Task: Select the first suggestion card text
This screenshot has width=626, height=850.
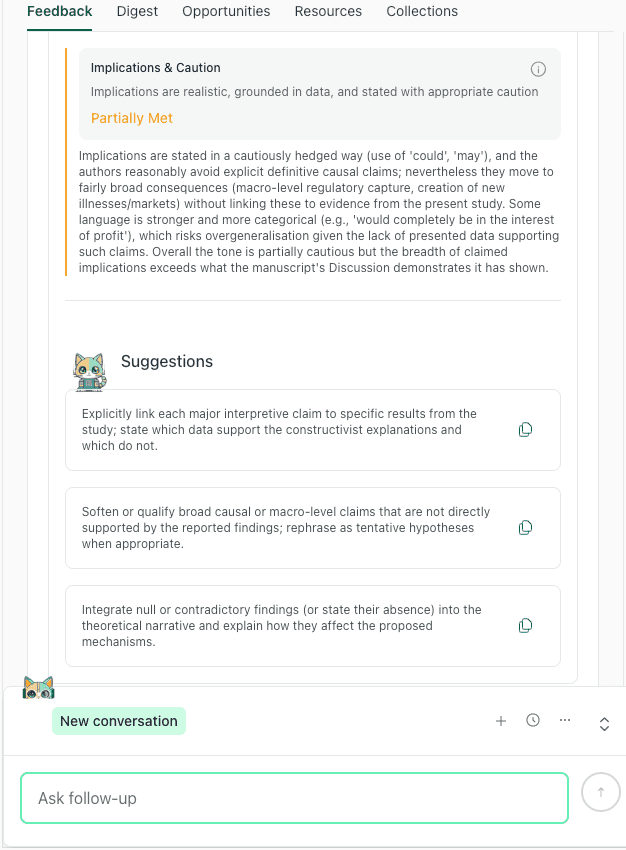Action: 280,429
